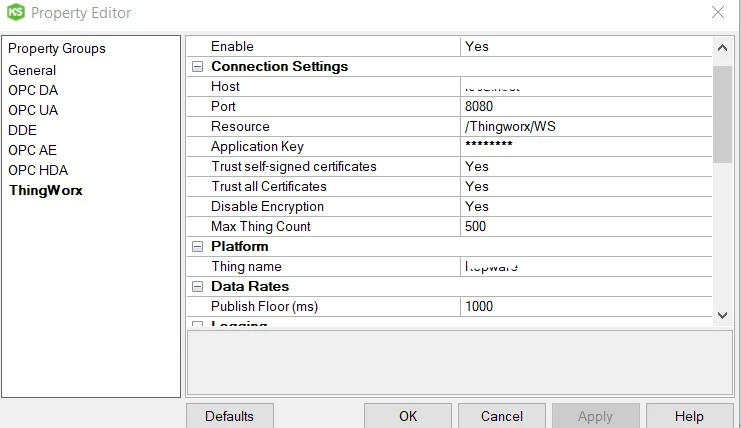The image size is (741, 428).
Task: Collapse the Data Rates section
Action: (x=198, y=286)
